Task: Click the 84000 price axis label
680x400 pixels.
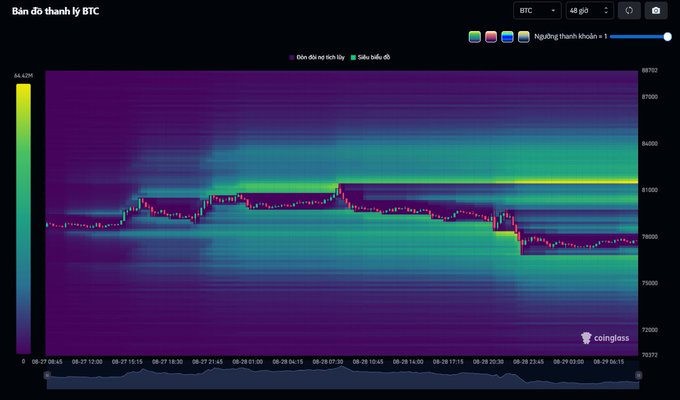Action: 650,144
